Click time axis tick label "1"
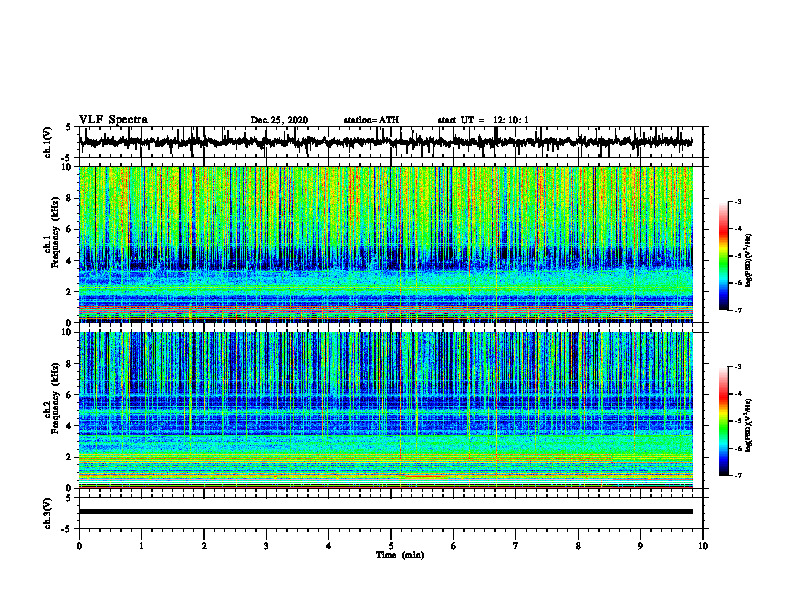The height and width of the screenshot is (612, 792). coord(141,546)
